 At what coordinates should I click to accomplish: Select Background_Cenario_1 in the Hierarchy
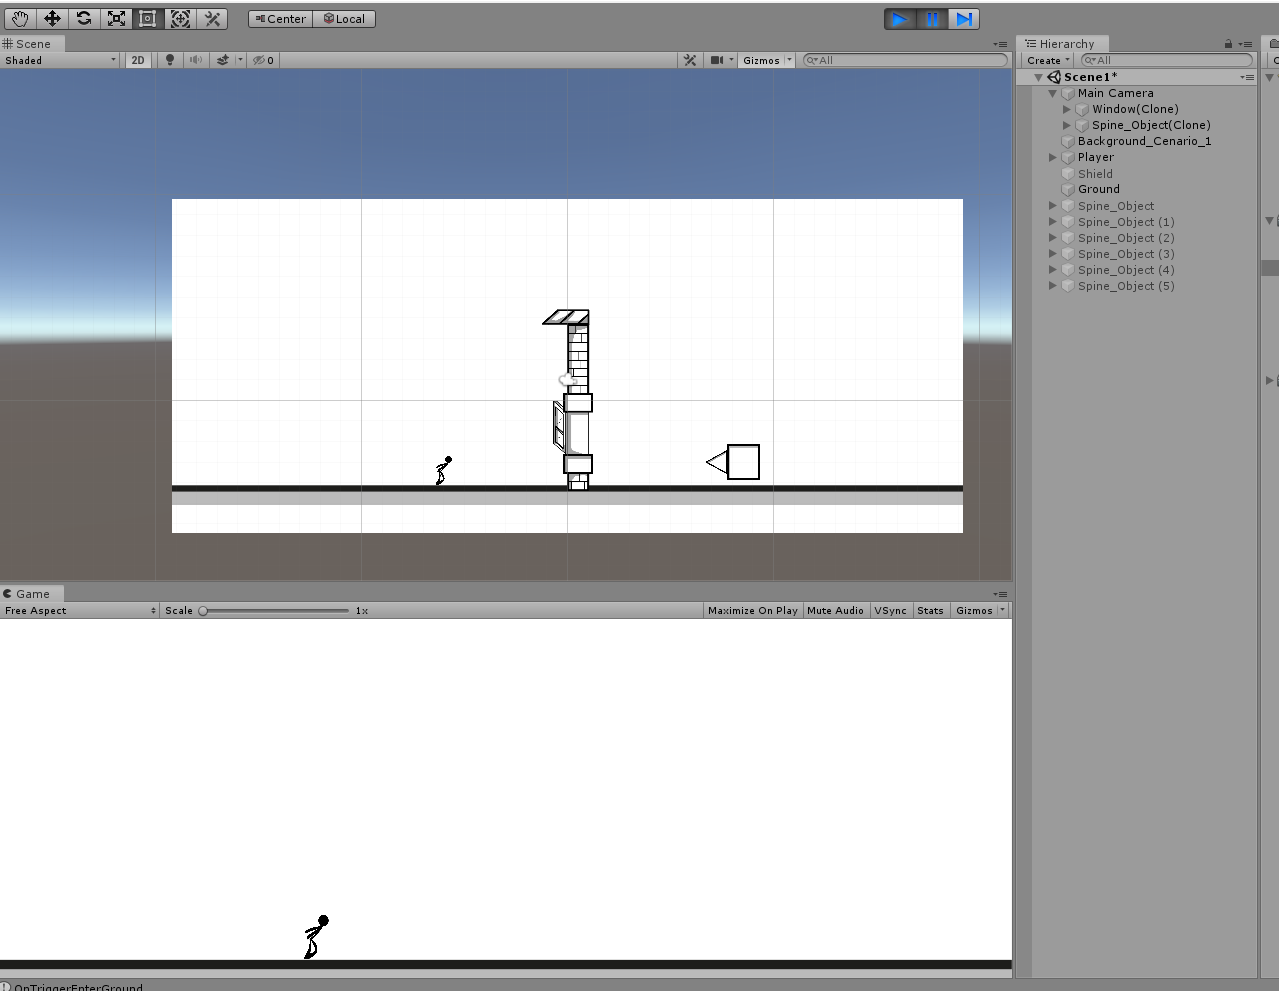pyautogui.click(x=1144, y=141)
